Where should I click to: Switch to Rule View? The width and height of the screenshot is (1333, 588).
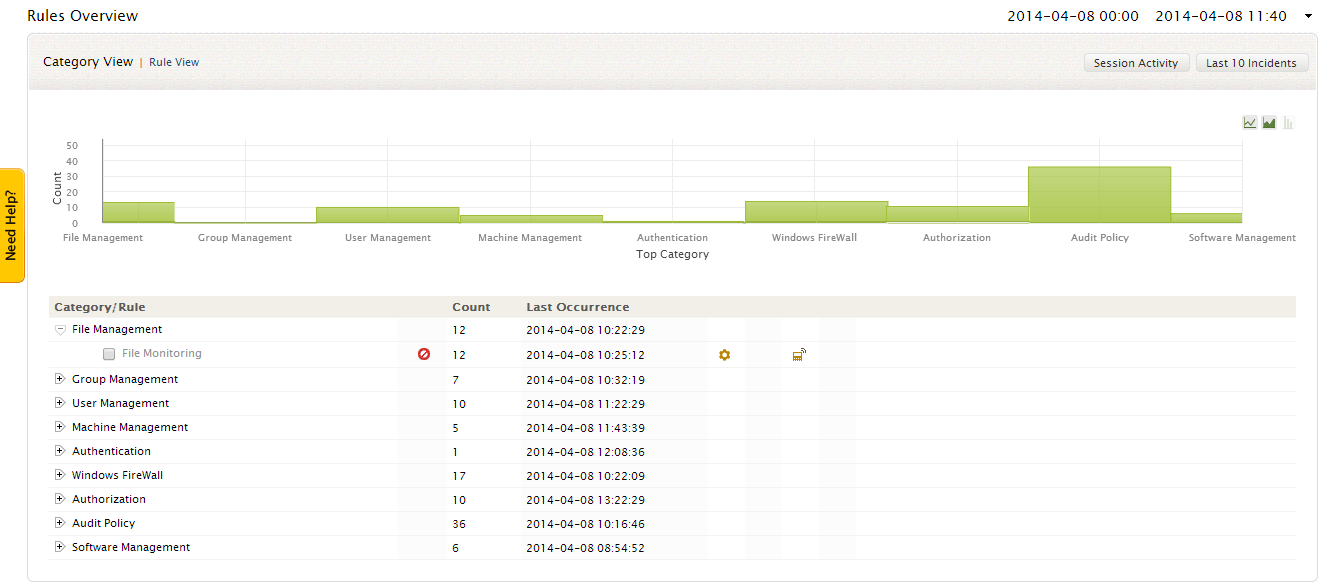174,62
